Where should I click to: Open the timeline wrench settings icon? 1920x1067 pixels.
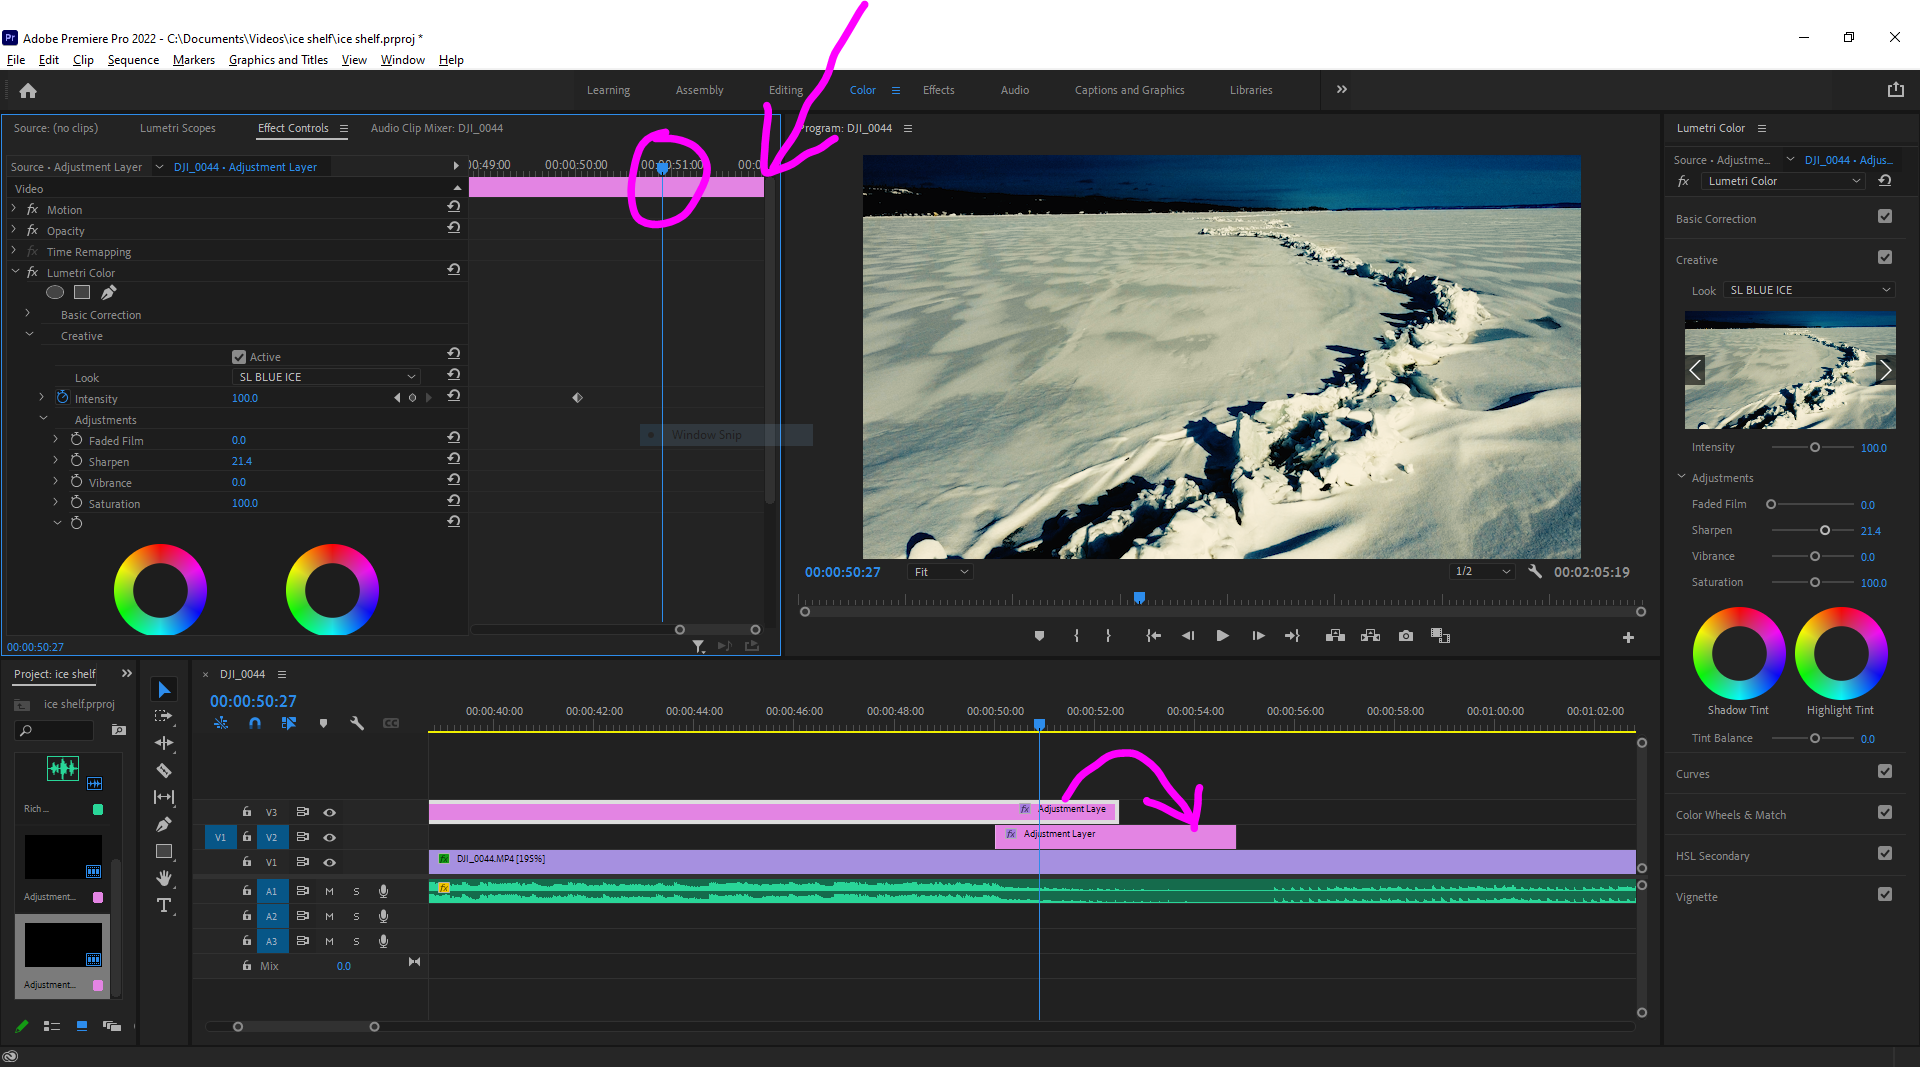point(357,723)
